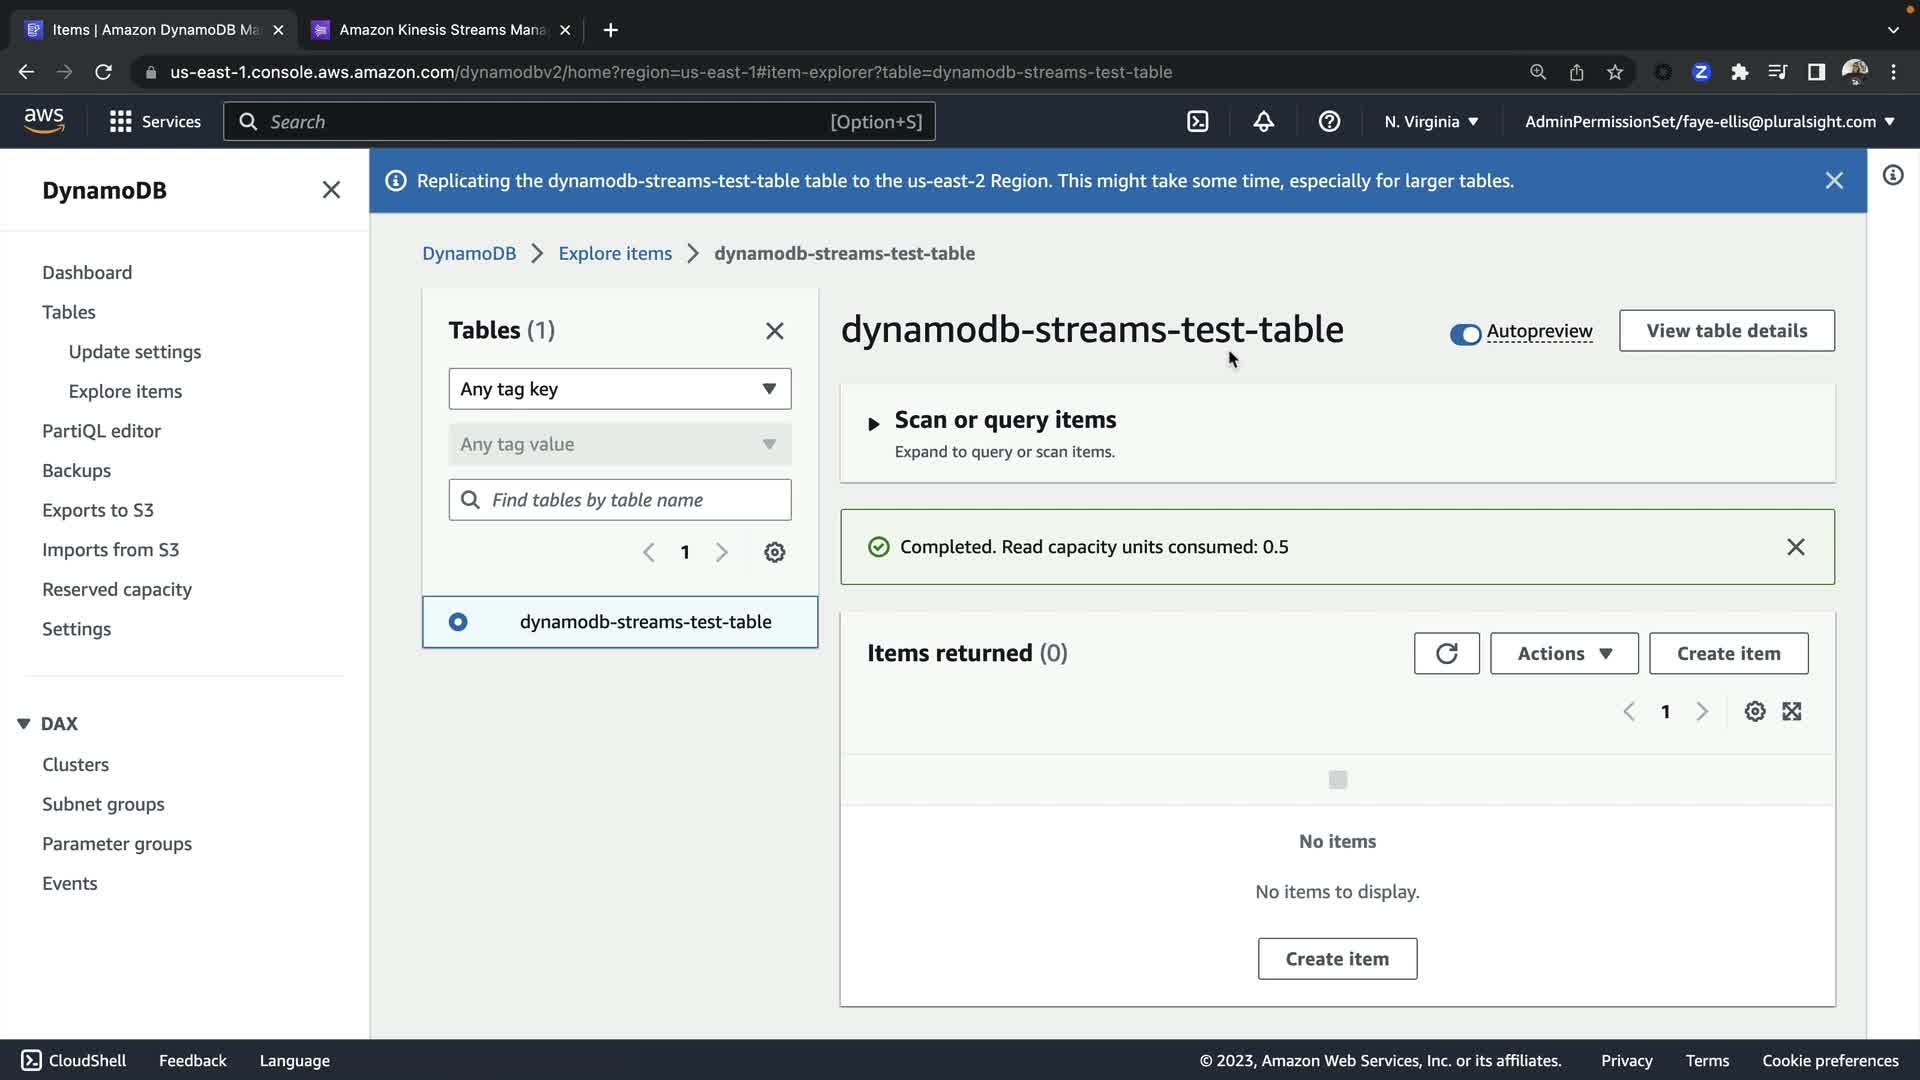The width and height of the screenshot is (1920, 1080).
Task: Switch to the Amazon Kinesis Streams tab
Action: tap(441, 30)
